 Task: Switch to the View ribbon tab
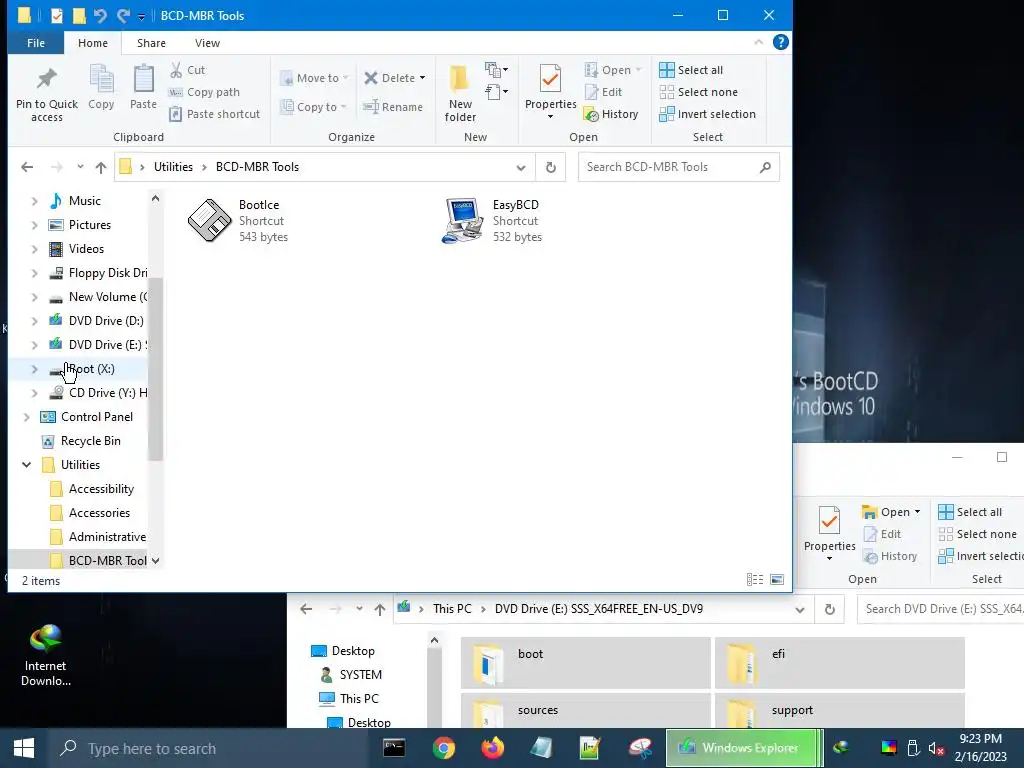207,43
